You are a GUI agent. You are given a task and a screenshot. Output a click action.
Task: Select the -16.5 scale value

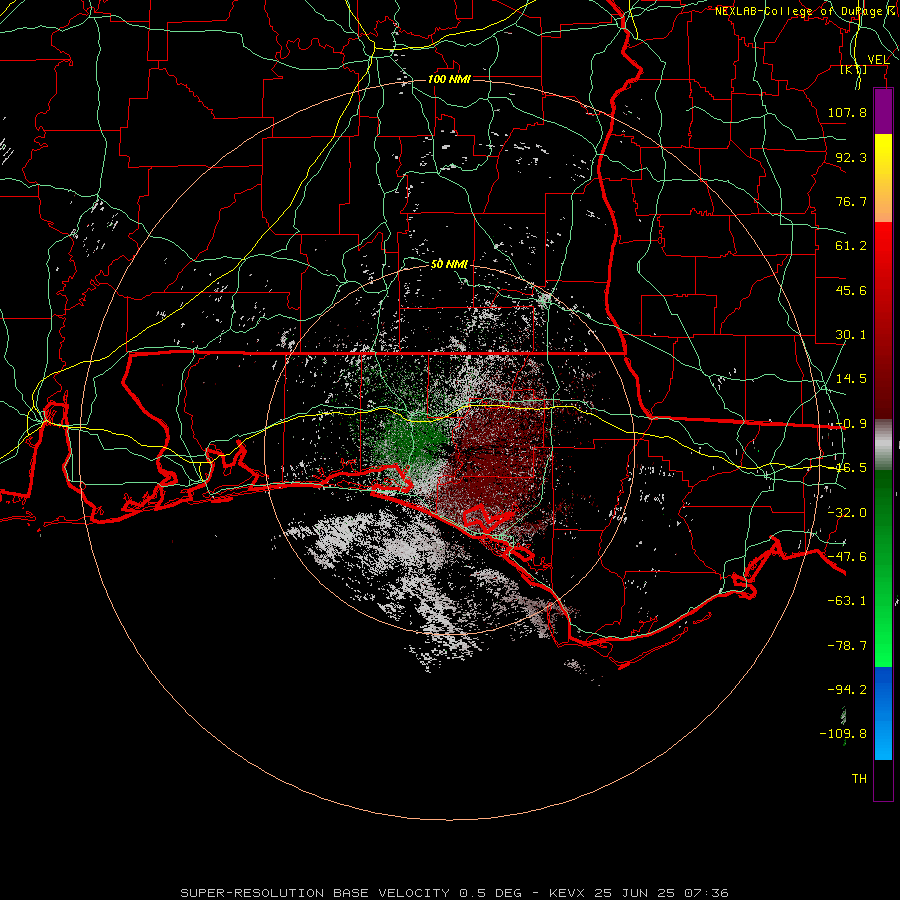[851, 468]
